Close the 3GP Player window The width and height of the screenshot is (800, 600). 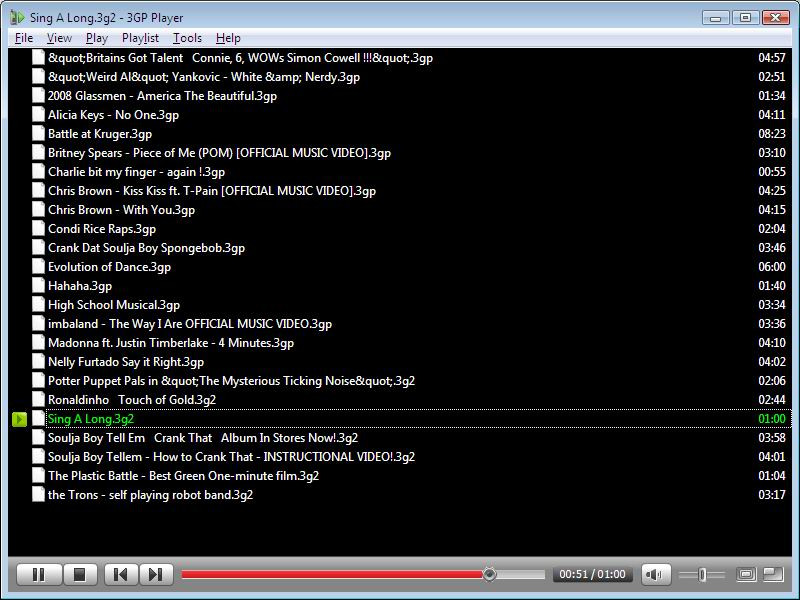tap(776, 18)
